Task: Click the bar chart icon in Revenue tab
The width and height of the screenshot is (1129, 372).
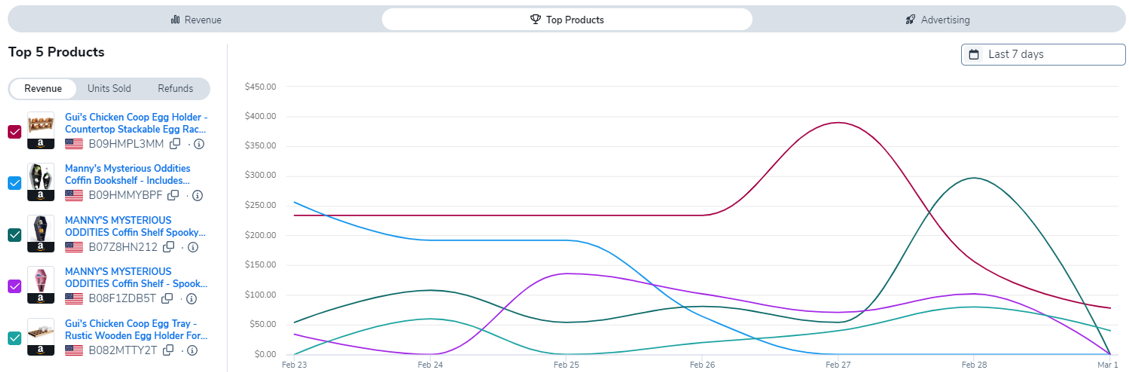Action: (175, 19)
